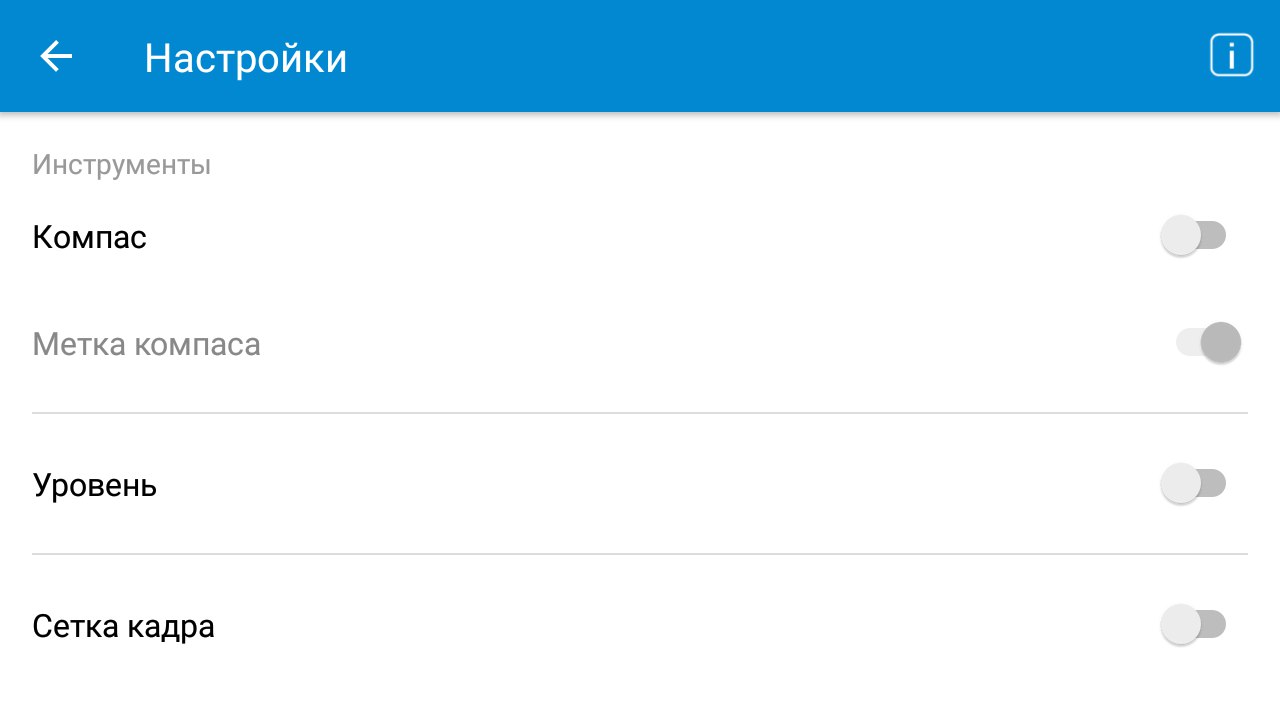This screenshot has width=1280, height=720.
Task: Click the knob of the Метка компаса switch
Action: pos(1221,343)
